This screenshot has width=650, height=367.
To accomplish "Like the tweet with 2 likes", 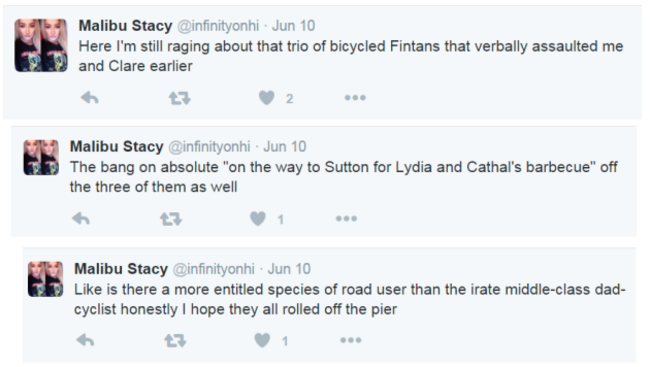I will (267, 98).
